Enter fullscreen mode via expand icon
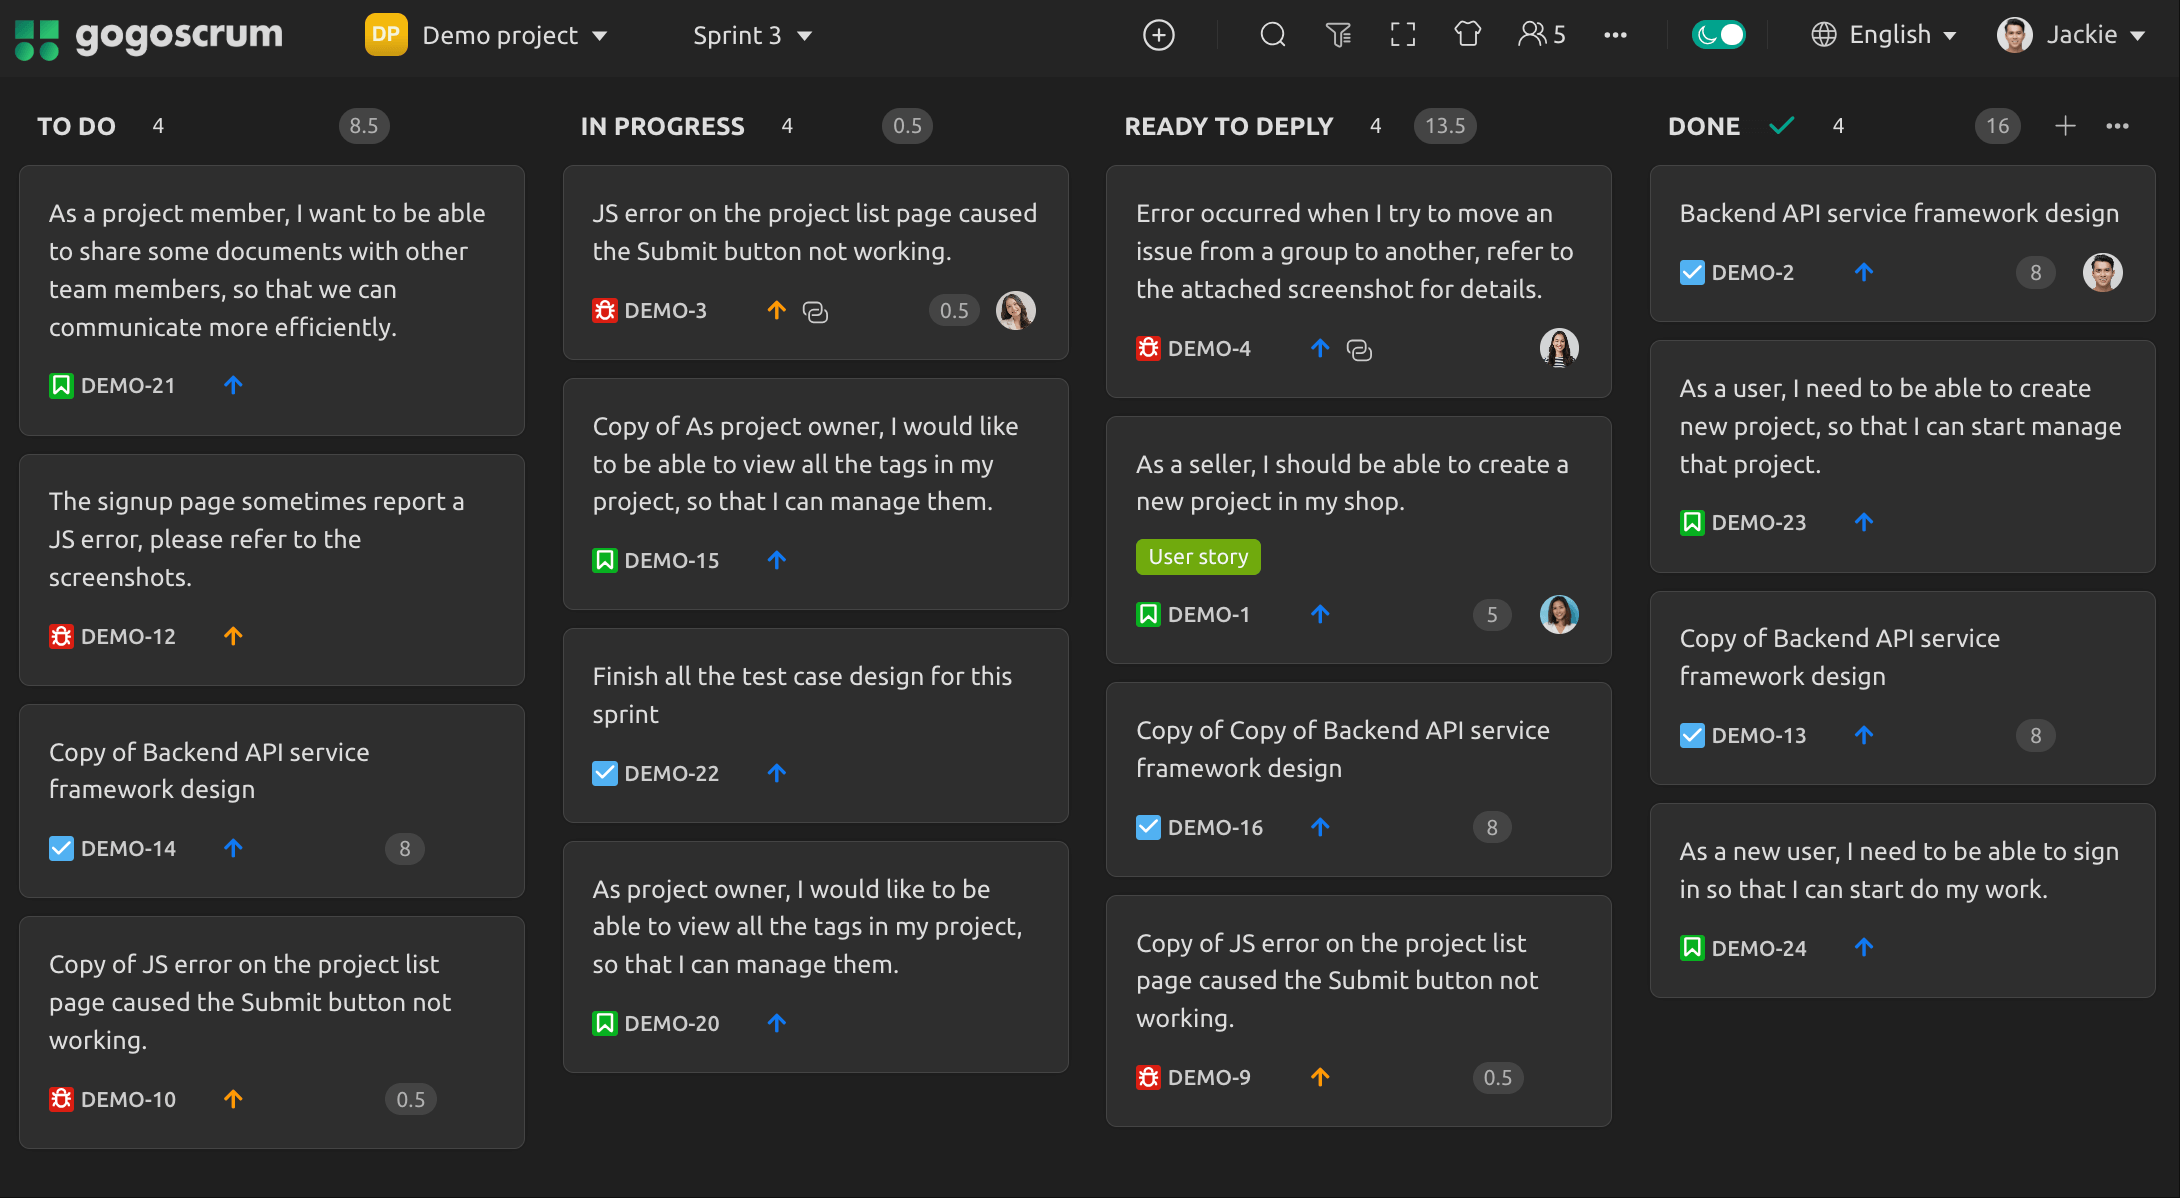2180x1198 pixels. [x=1403, y=35]
